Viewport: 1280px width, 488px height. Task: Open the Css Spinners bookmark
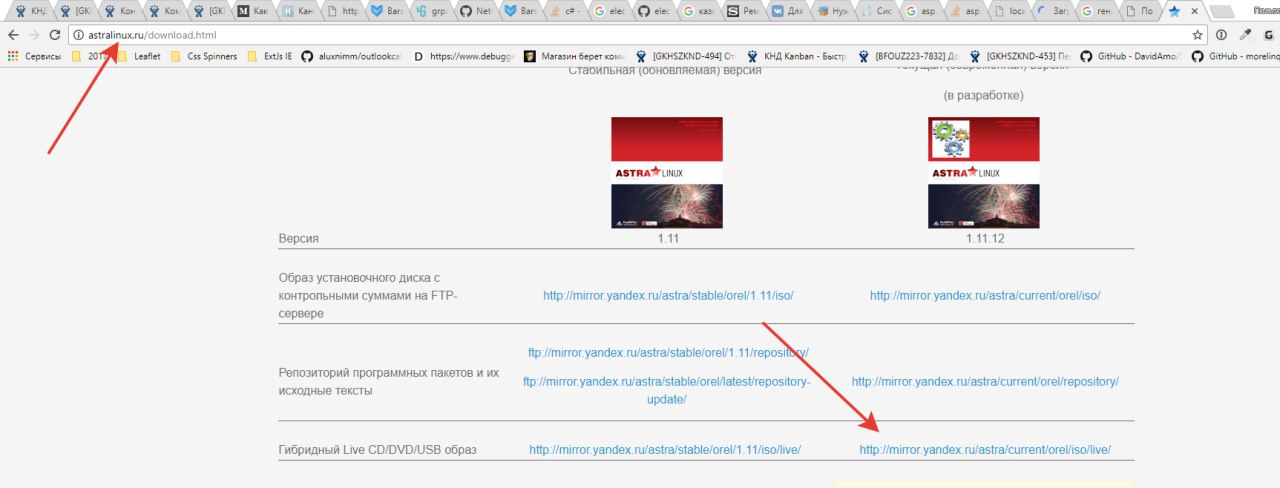click(204, 57)
